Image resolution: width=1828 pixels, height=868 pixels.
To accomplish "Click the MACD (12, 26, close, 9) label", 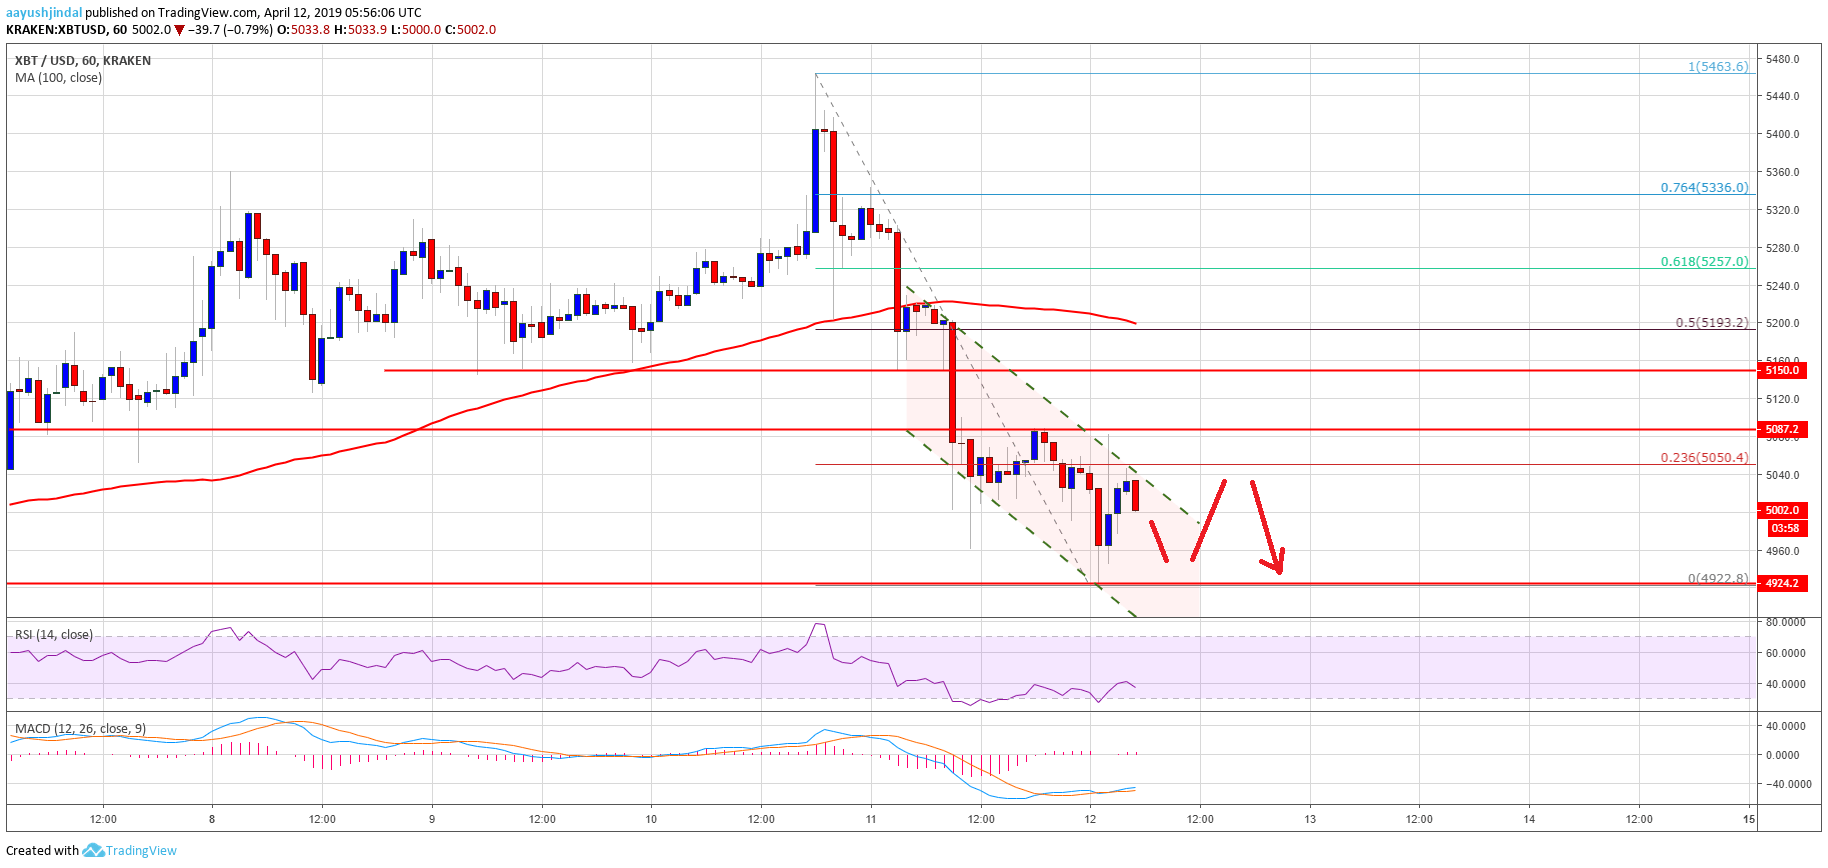I will click(x=80, y=728).
